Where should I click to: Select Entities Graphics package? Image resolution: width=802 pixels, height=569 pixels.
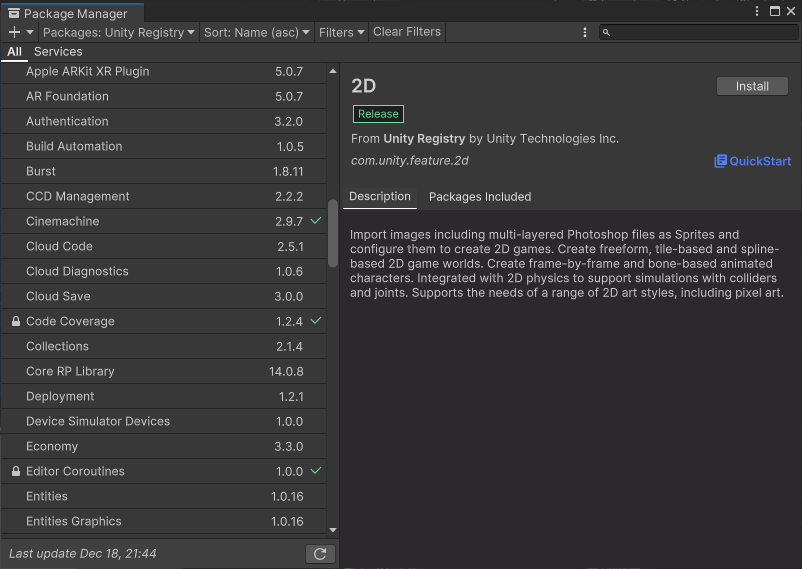(x=164, y=521)
